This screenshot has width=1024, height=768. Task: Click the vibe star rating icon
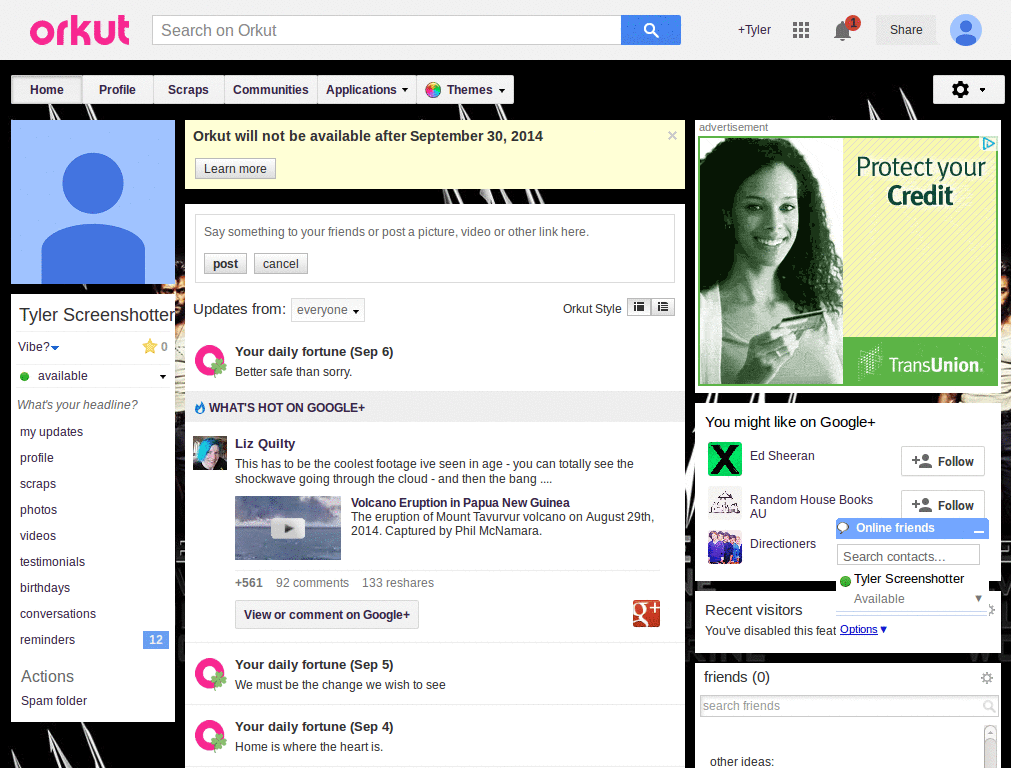pyautogui.click(x=150, y=346)
